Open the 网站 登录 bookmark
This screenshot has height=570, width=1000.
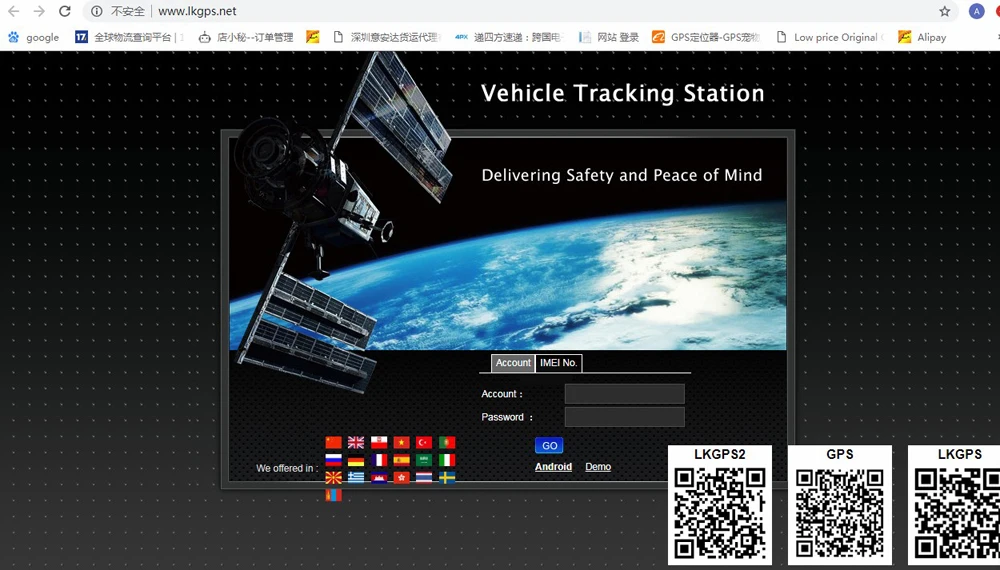(x=609, y=37)
